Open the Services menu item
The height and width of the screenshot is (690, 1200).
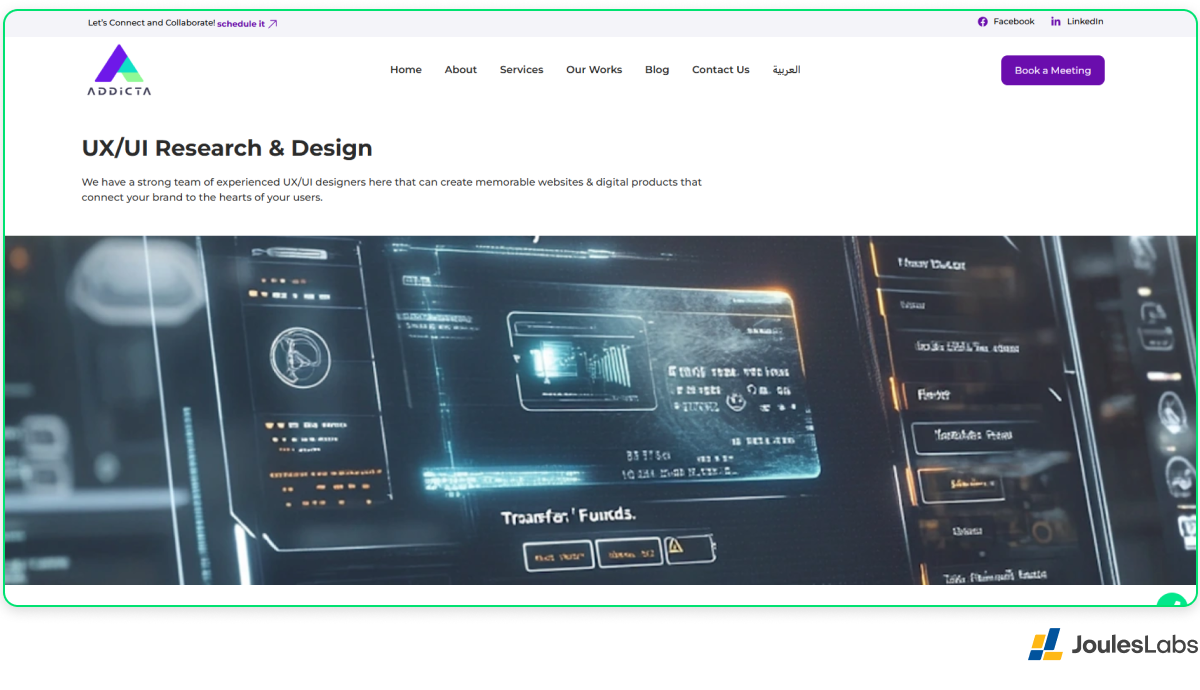coord(522,70)
